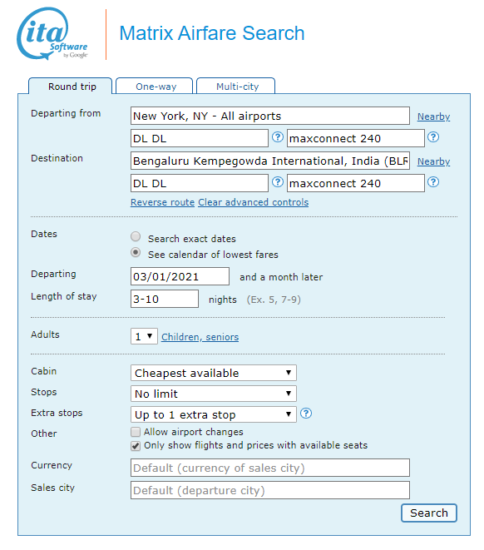Open the Adults count dropdown

click(x=144, y=336)
